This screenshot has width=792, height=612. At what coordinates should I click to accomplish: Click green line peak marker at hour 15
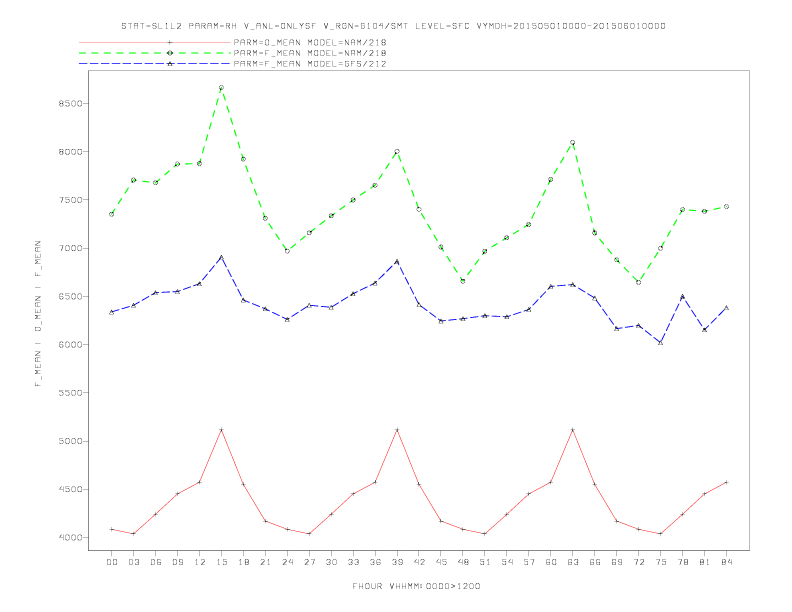(221, 88)
